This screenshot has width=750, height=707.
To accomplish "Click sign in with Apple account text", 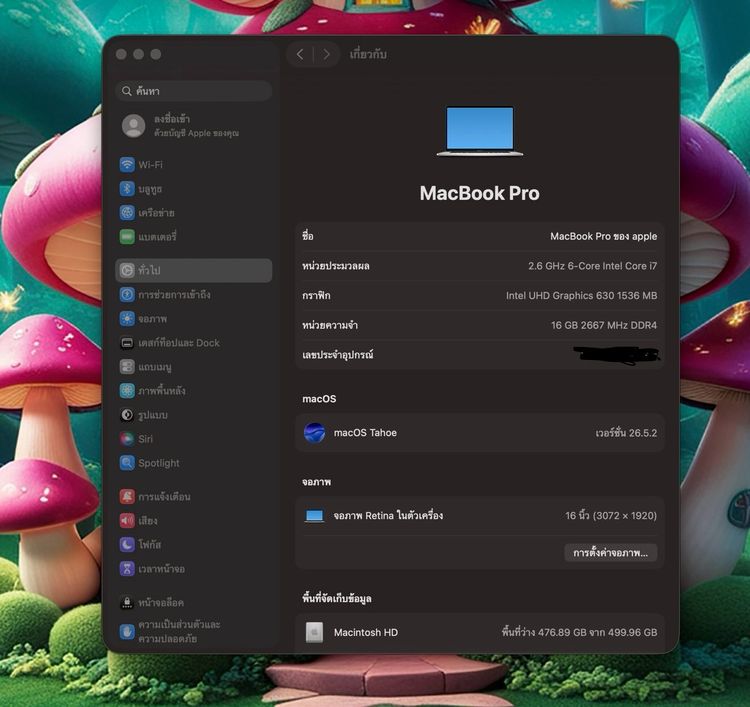I will point(196,126).
